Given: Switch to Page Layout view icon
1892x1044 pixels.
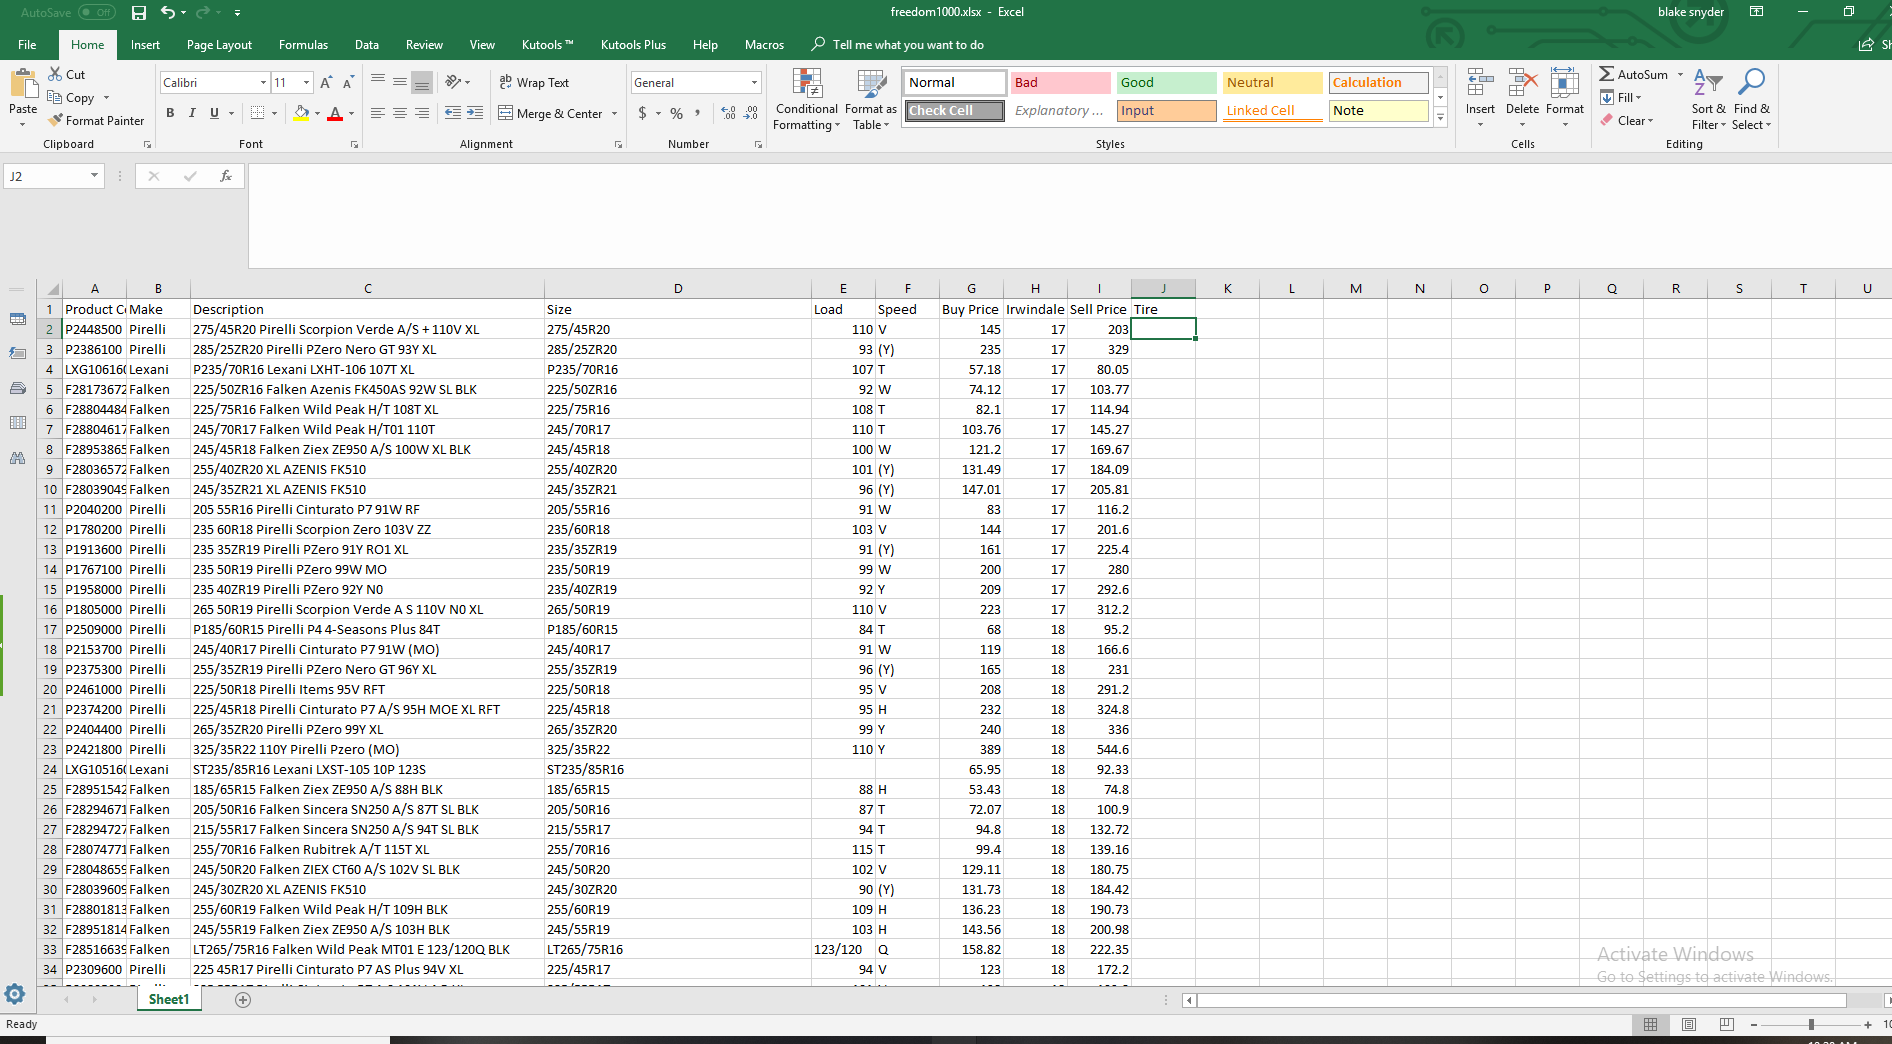Looking at the screenshot, I should 1689,1025.
